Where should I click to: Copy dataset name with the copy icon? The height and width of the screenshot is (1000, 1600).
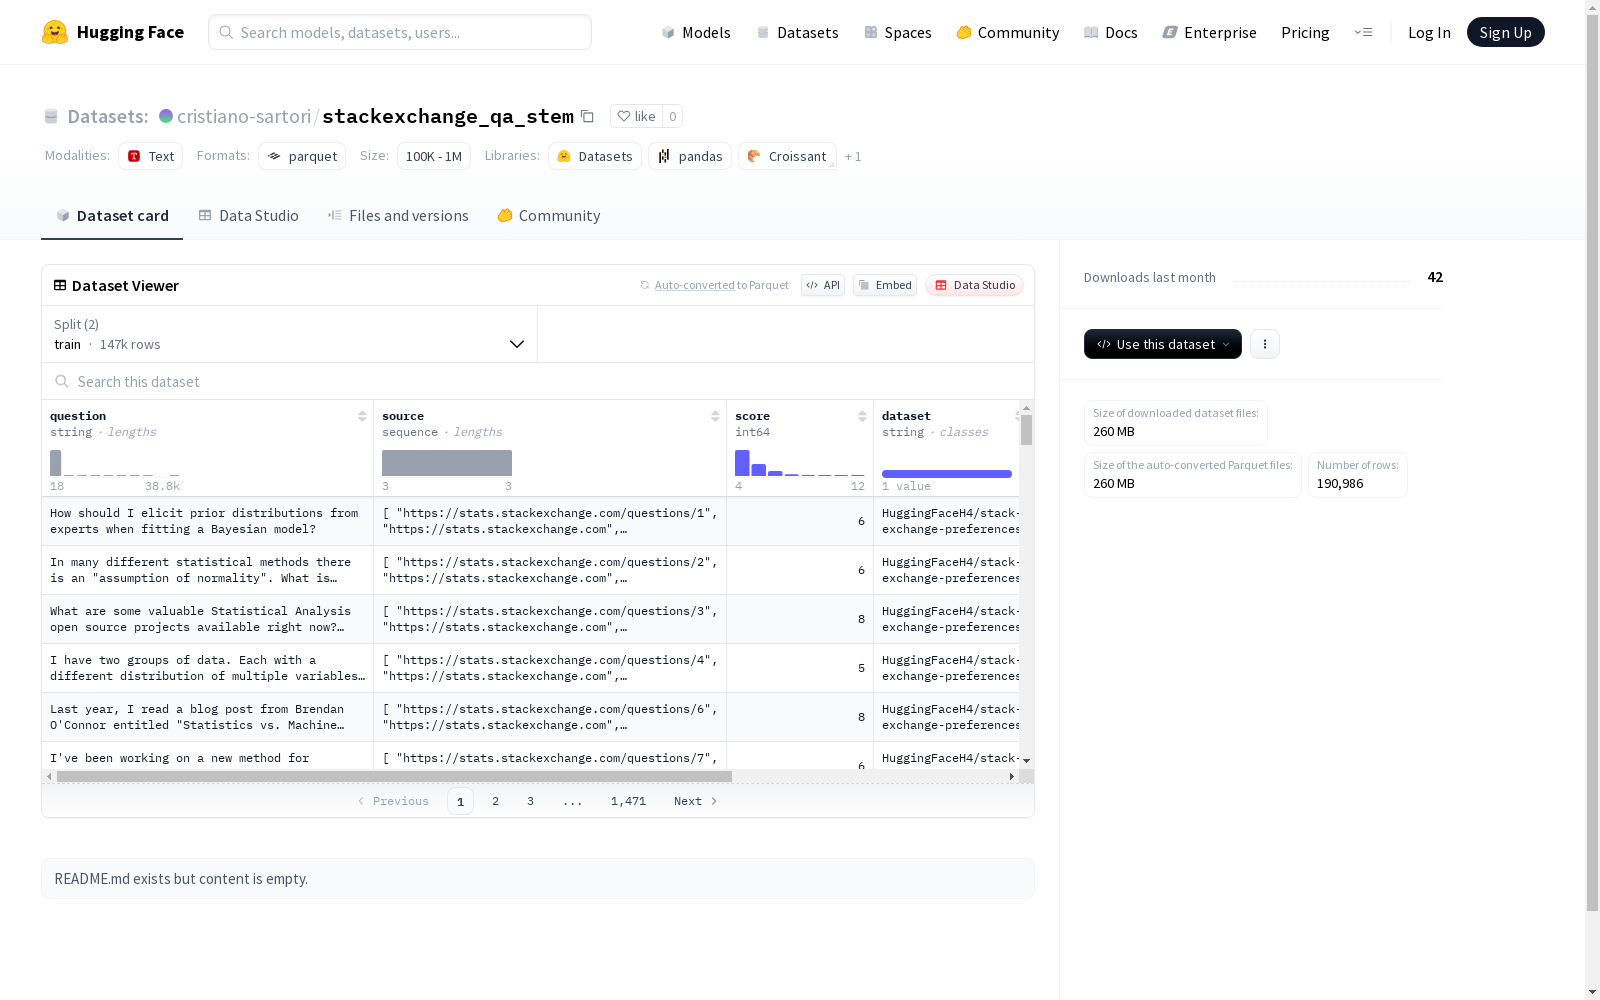pyautogui.click(x=588, y=117)
